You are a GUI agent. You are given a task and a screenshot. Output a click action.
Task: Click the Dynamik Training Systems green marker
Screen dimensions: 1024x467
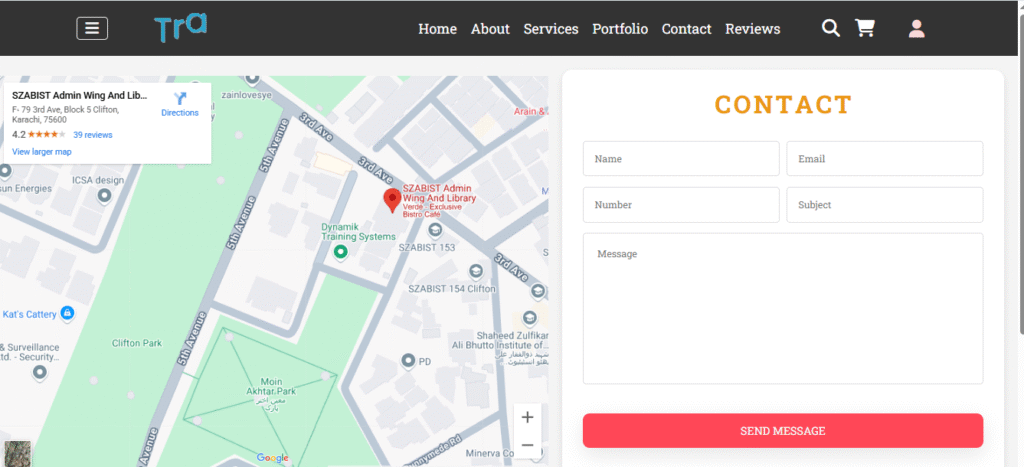tap(340, 251)
